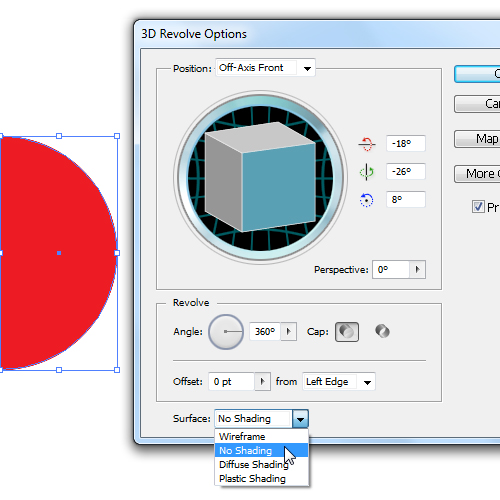The image size is (500, 500).
Task: Select Diffuse Shading surface option
Action: tap(262, 464)
